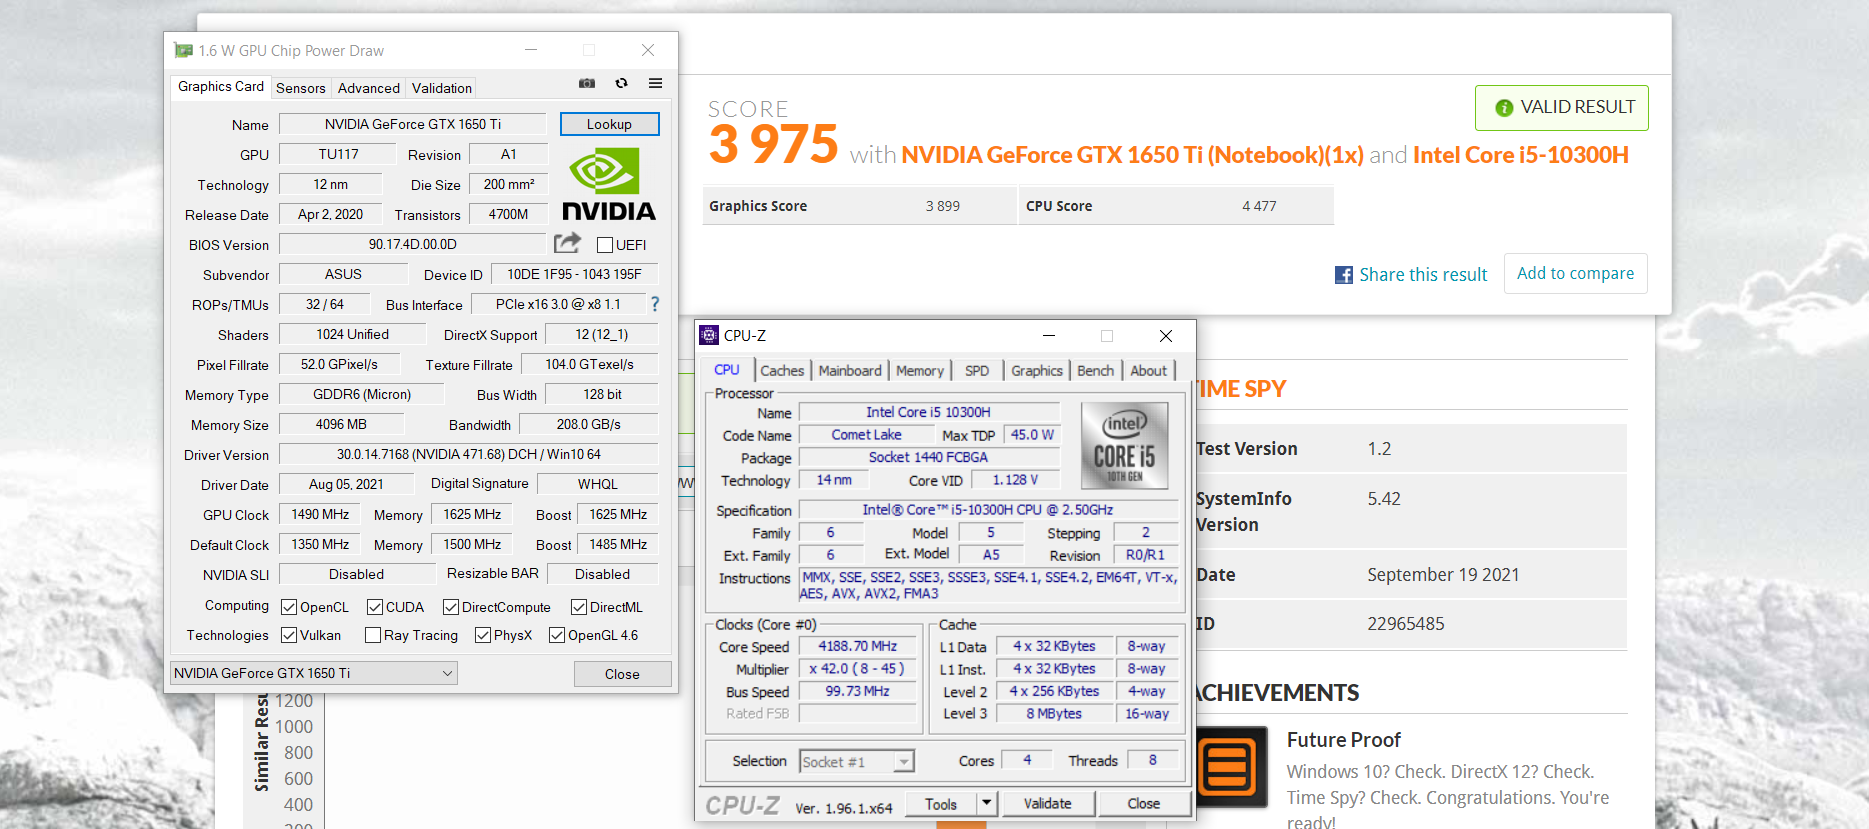Image resolution: width=1869 pixels, height=829 pixels.
Task: Click the Core Speed value 4188.70 MHz
Action: coord(857,646)
